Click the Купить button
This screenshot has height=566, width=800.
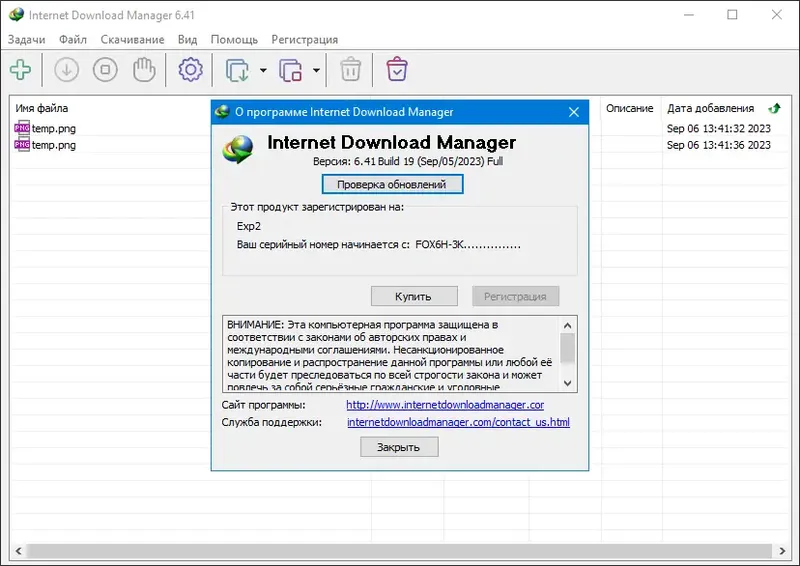414,297
